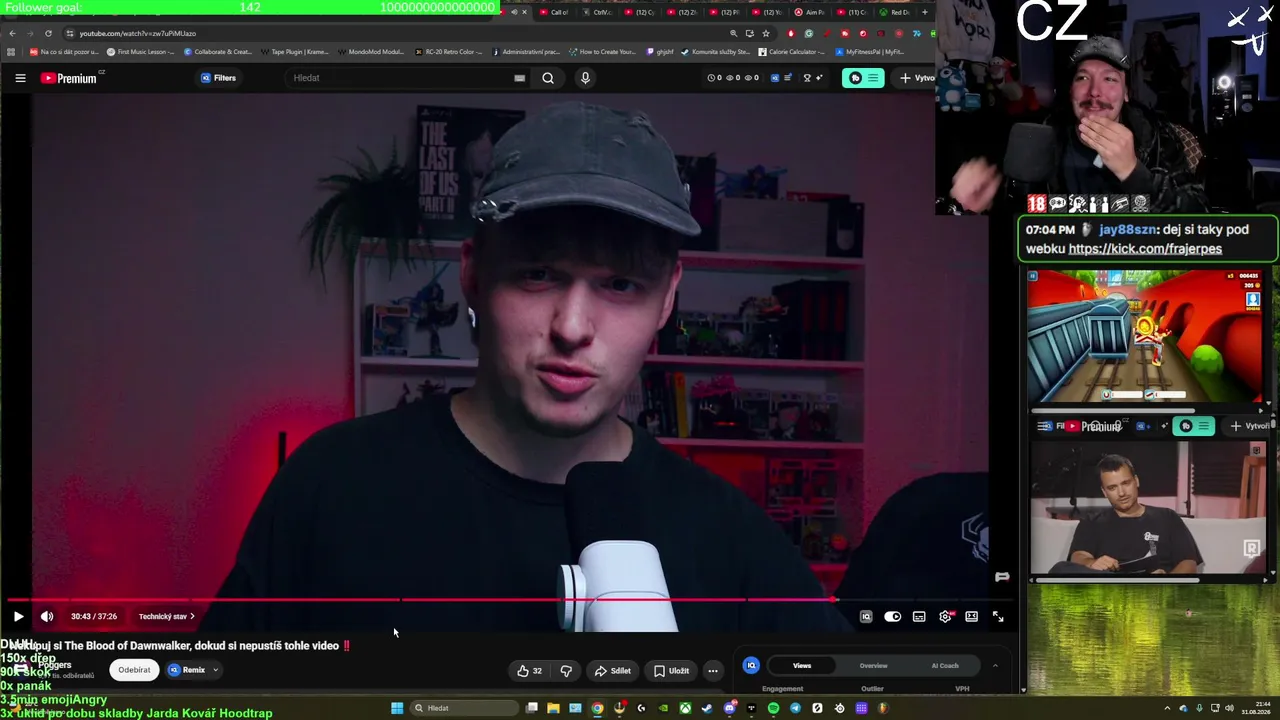Image resolution: width=1280 pixels, height=720 pixels.
Task: Switch to theater mode
Action: [971, 617]
